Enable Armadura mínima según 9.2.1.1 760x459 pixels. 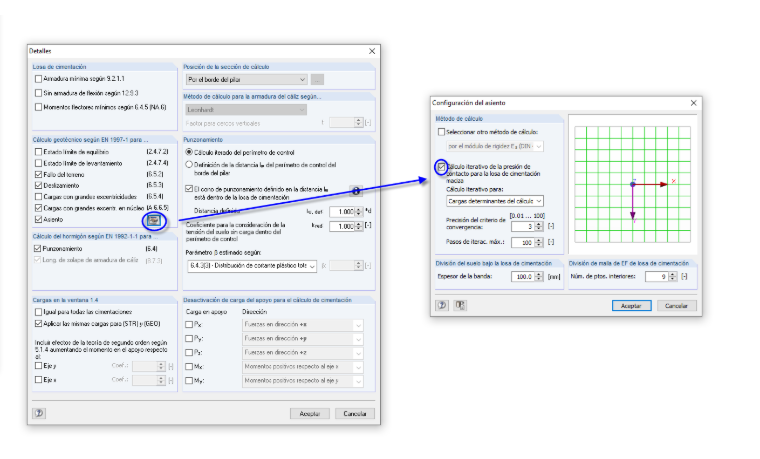[38, 79]
